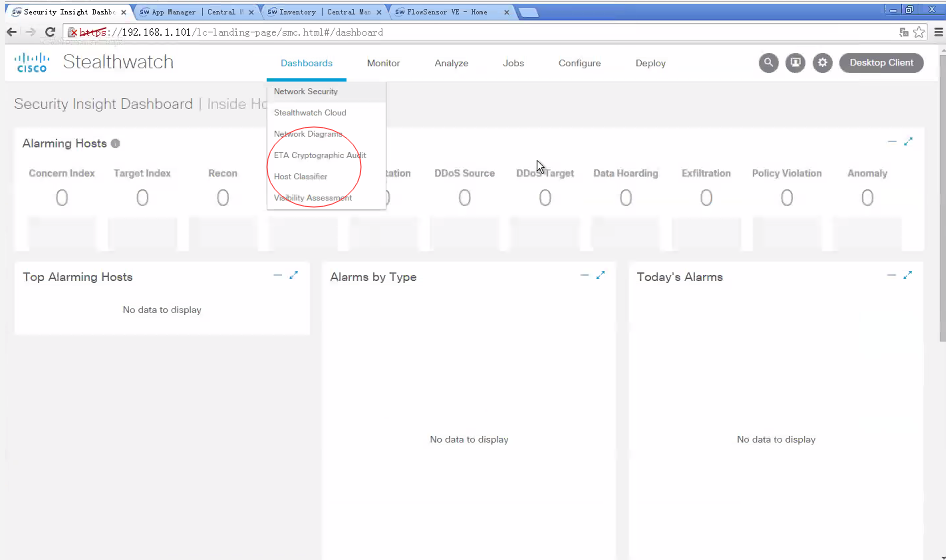Click the Data Hoarding count
Viewport: 946px width, 560px height.
point(626,198)
